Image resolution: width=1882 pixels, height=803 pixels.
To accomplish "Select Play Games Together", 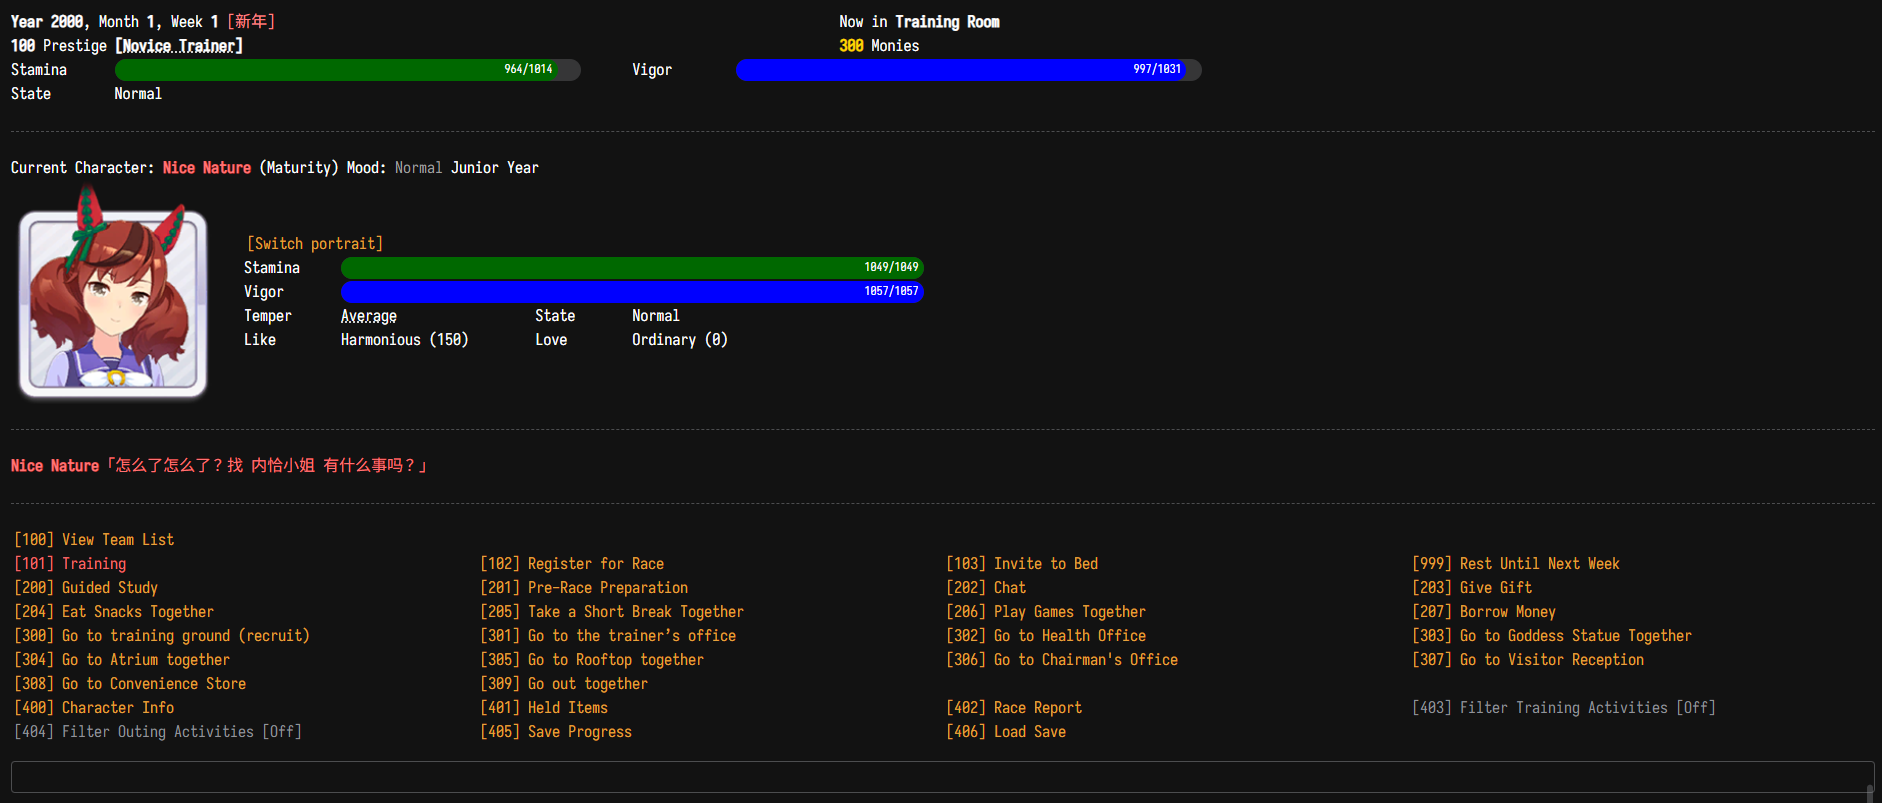I will (x=1046, y=612).
